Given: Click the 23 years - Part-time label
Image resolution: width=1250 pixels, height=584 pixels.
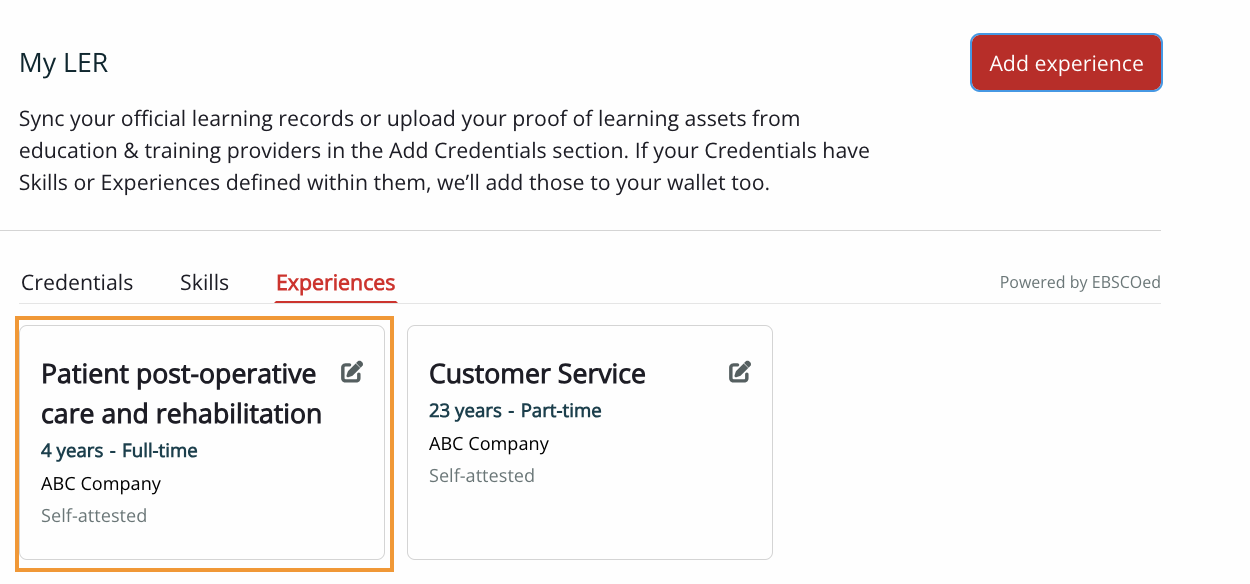Looking at the screenshot, I should click(515, 410).
